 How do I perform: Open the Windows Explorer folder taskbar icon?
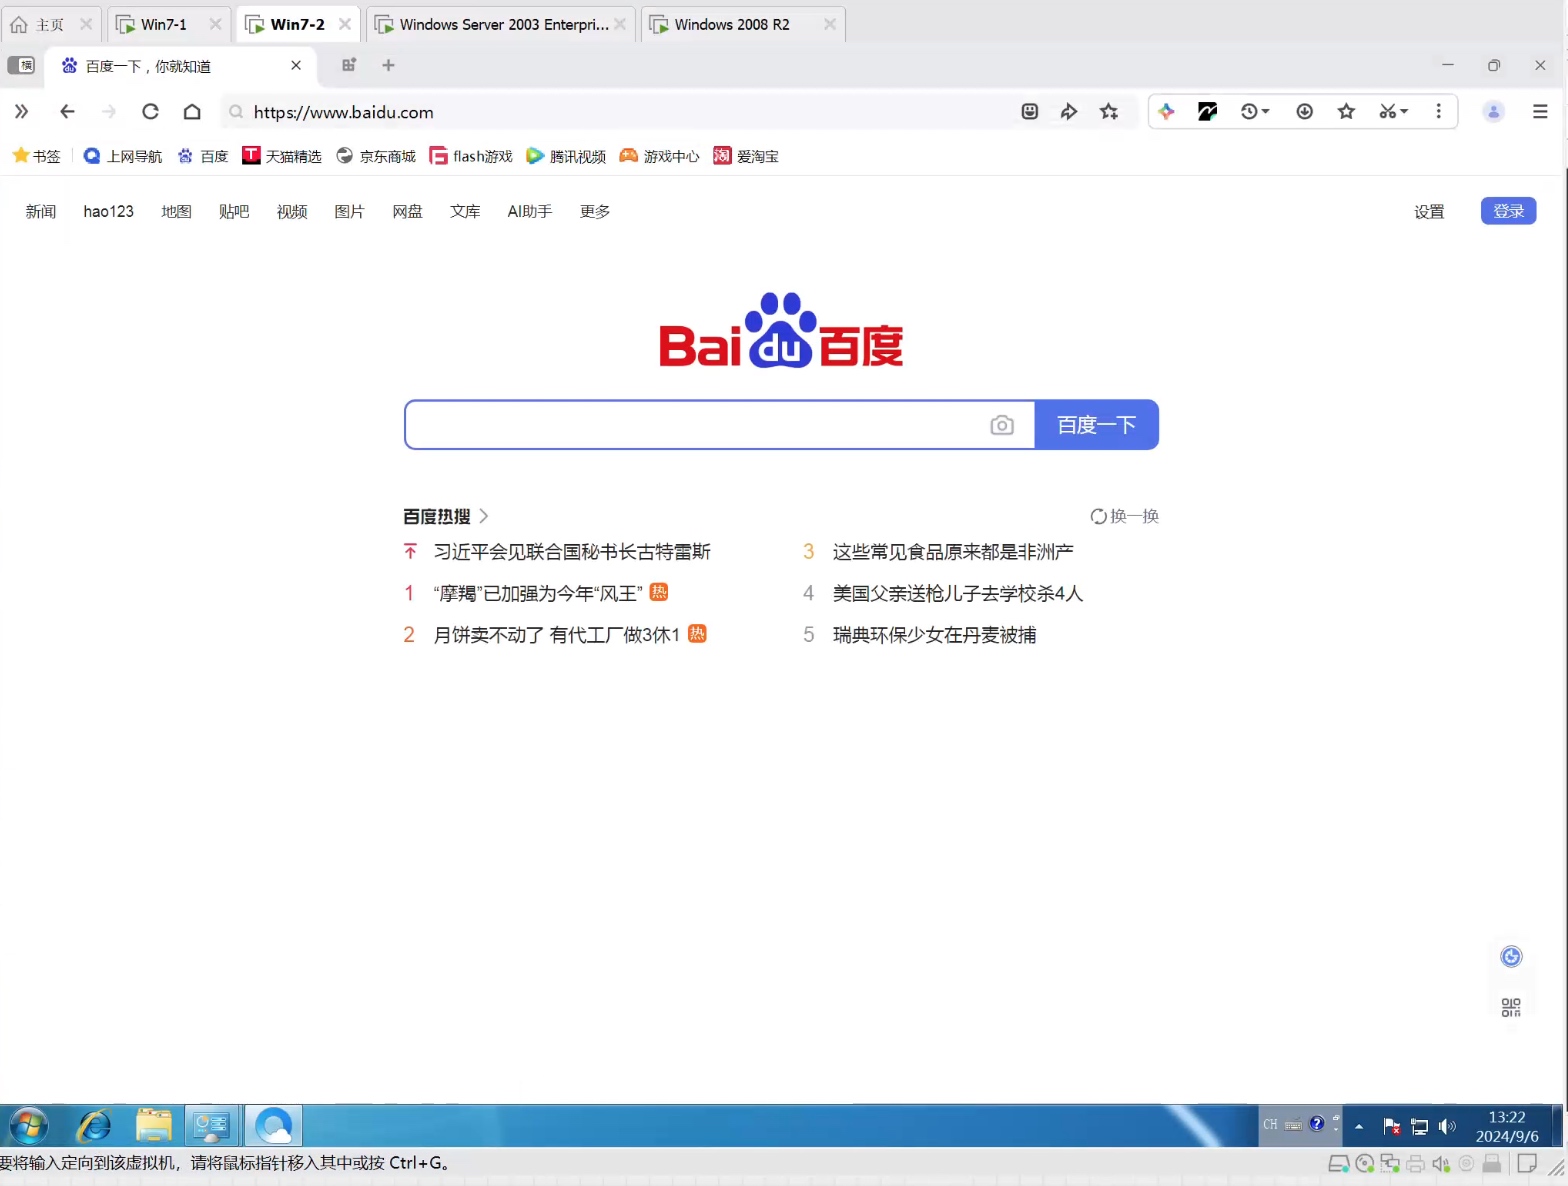coord(153,1126)
